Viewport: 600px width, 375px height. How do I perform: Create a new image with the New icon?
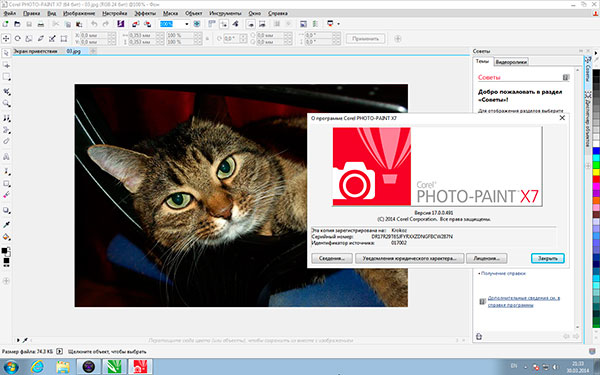(x=5, y=24)
